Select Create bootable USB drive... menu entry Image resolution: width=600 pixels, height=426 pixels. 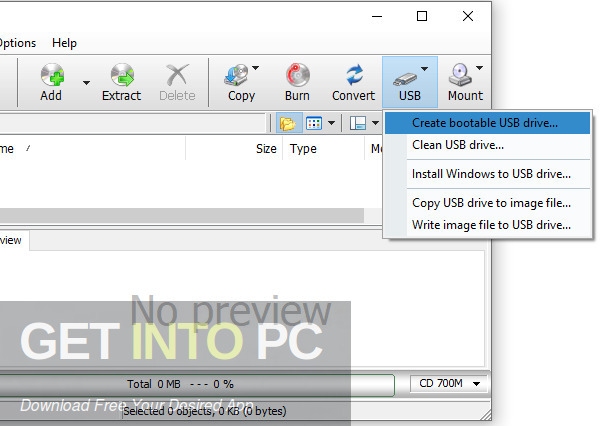coord(487,123)
